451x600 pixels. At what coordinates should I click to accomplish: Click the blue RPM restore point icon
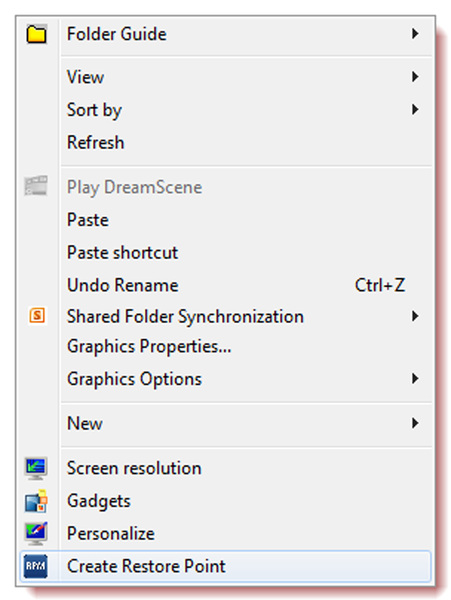point(36,566)
